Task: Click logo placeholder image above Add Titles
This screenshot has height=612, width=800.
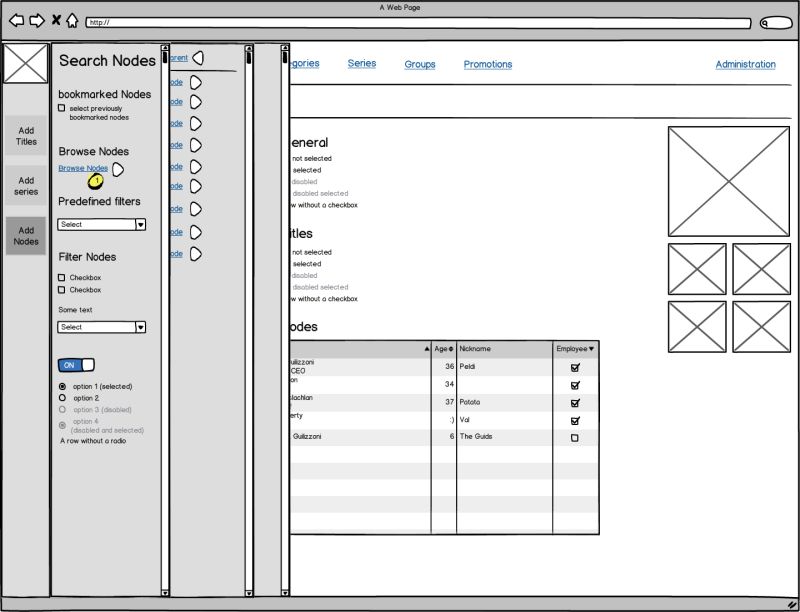Action: coord(26,63)
